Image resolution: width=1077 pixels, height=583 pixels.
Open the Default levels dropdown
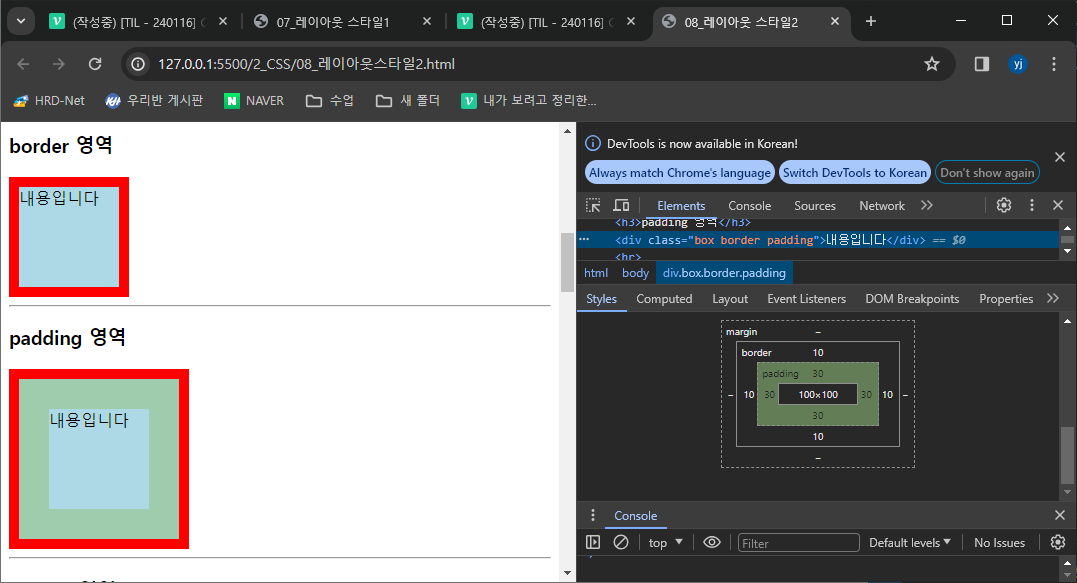point(909,542)
